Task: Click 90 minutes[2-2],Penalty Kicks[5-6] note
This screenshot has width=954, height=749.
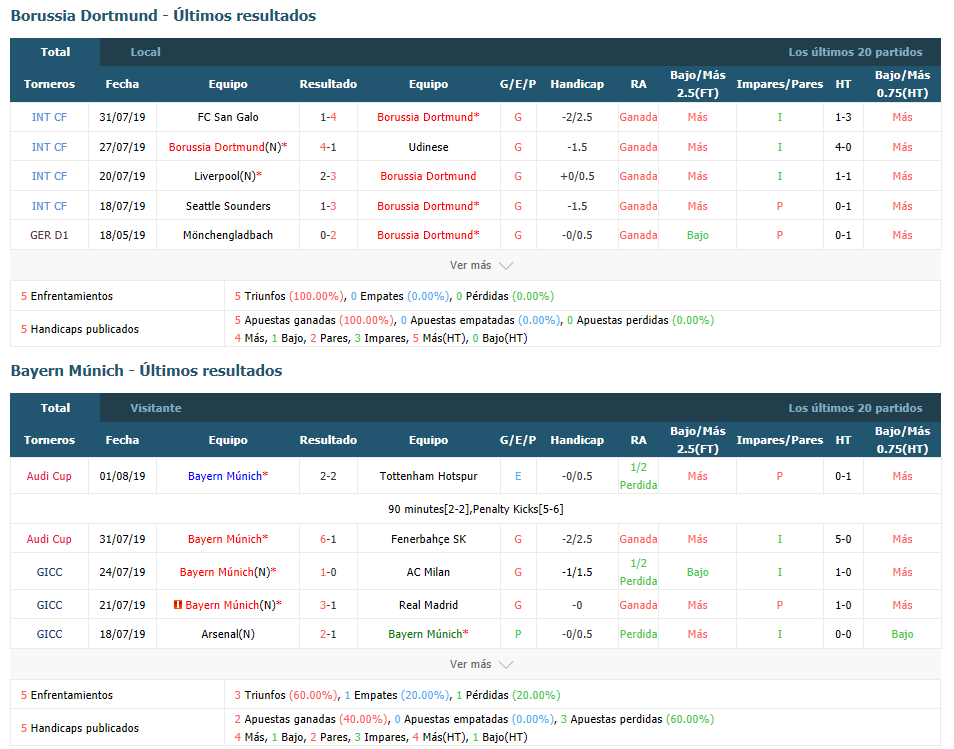Action: point(476,509)
